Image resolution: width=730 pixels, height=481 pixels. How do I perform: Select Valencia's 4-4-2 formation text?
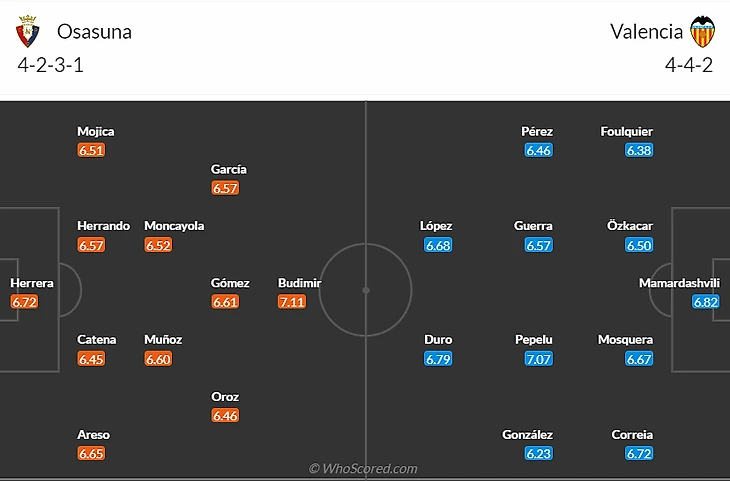pyautogui.click(x=687, y=66)
